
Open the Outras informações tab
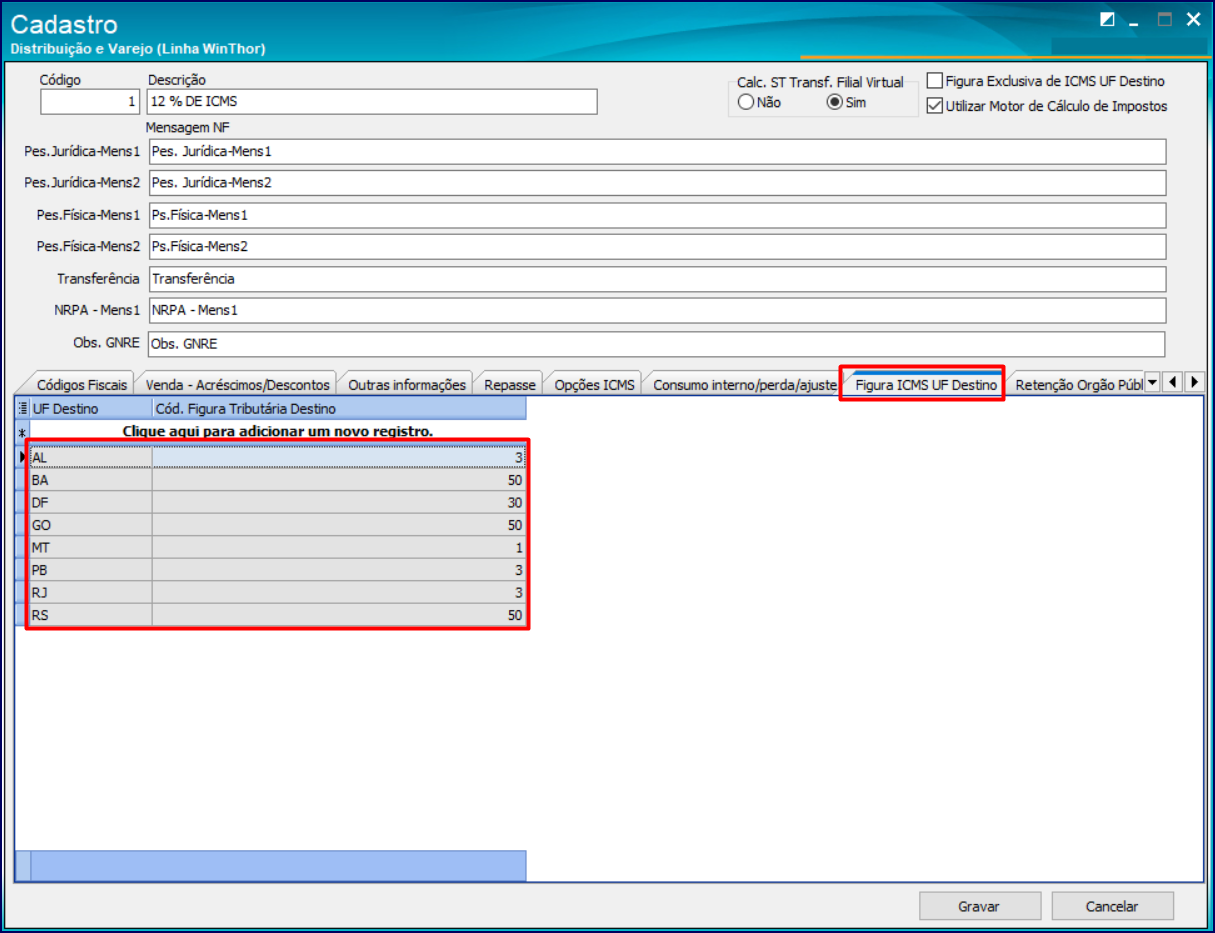[x=407, y=384]
